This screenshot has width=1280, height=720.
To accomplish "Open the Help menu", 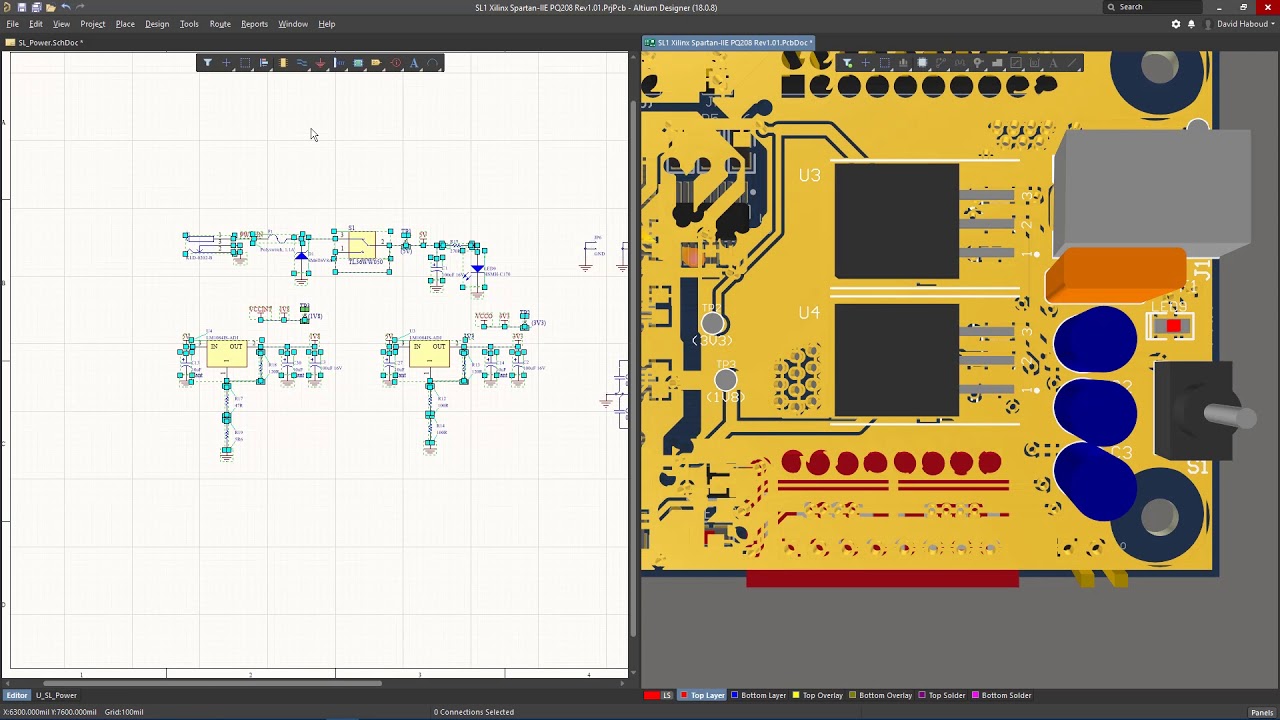I will coord(327,24).
